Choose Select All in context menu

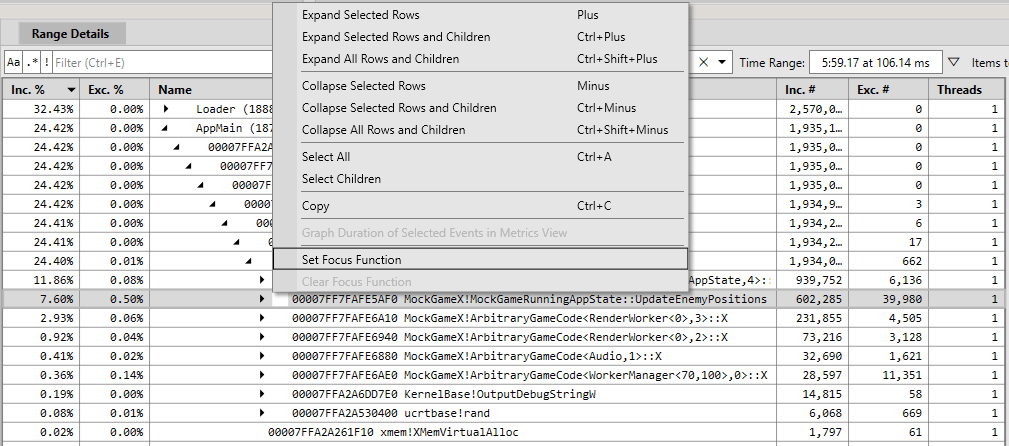(481, 156)
